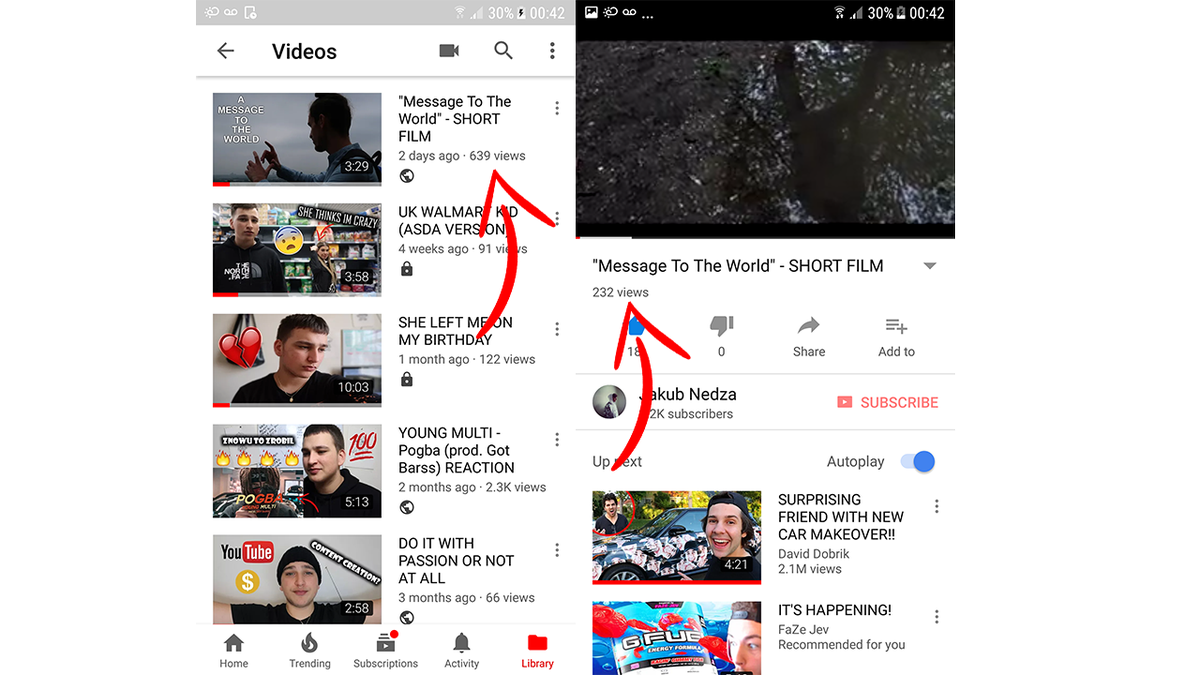This screenshot has height=675, width=1200.
Task: Click the "2 months ago · 2.3K views" text
Action: coord(472,487)
